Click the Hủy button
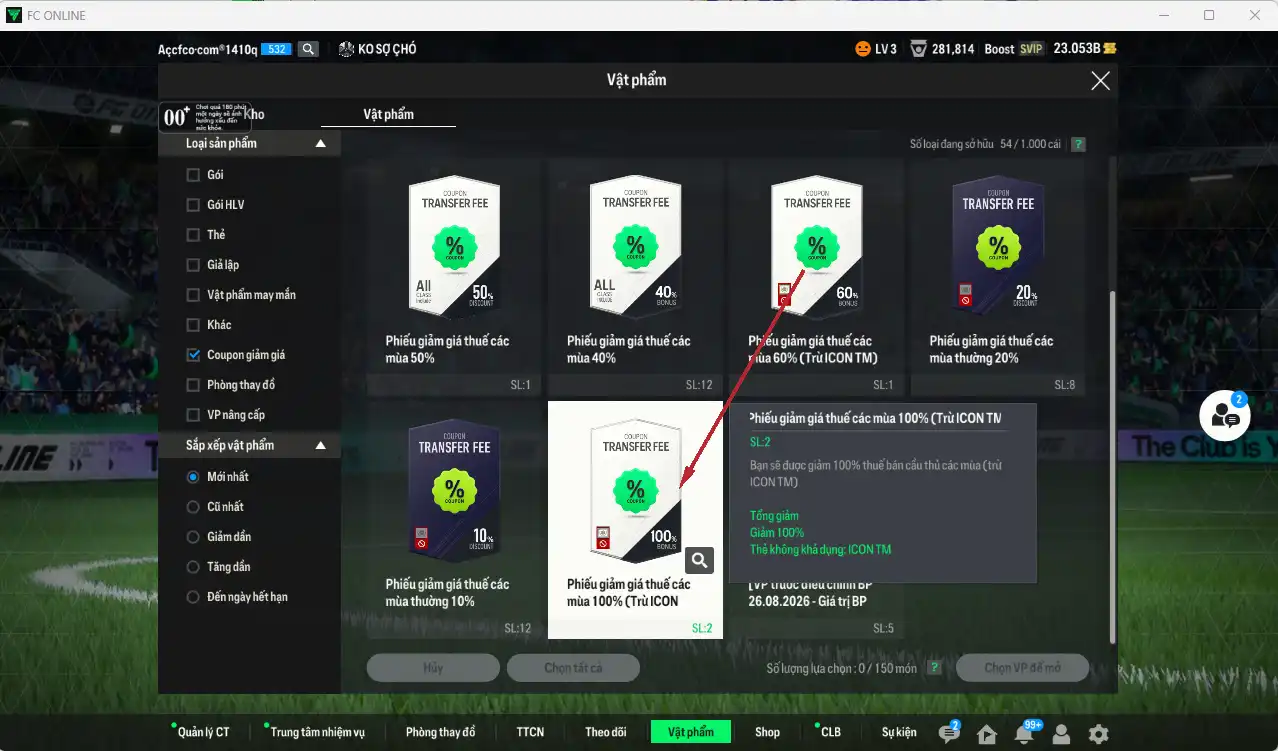The height and width of the screenshot is (751, 1278). 433,668
